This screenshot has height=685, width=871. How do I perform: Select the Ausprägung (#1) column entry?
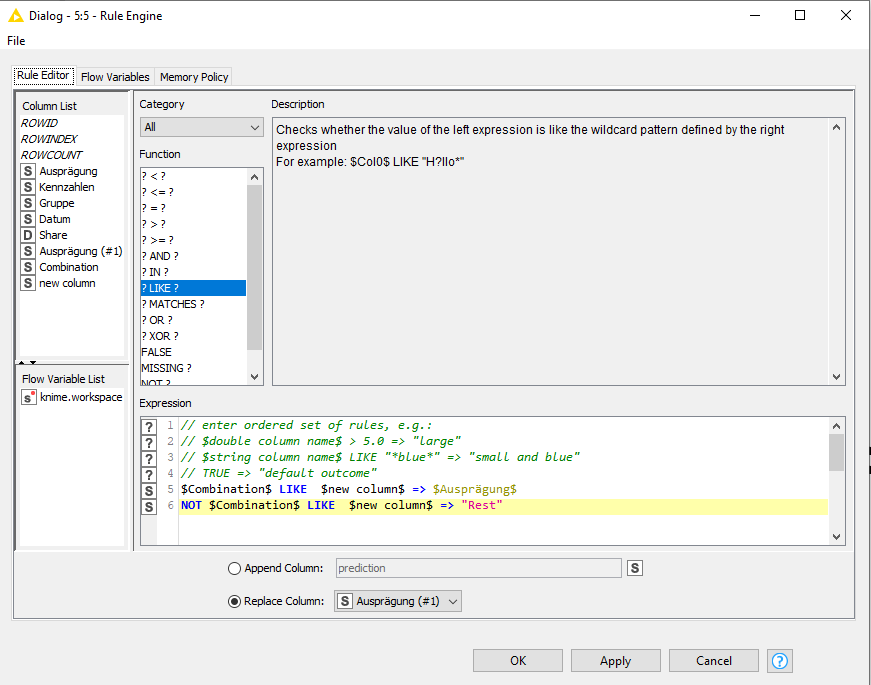tap(80, 251)
